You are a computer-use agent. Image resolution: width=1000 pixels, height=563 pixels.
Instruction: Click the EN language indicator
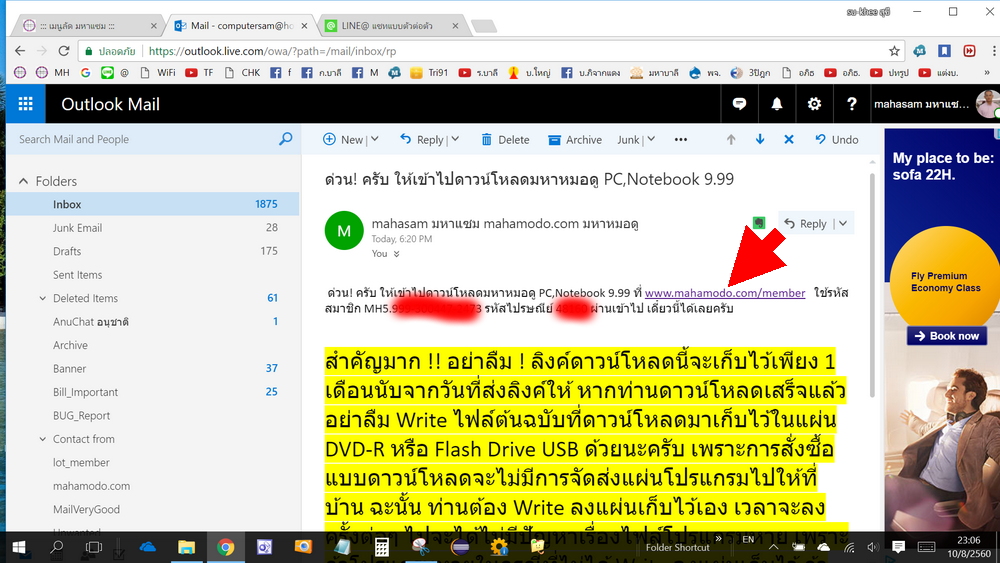[748, 539]
